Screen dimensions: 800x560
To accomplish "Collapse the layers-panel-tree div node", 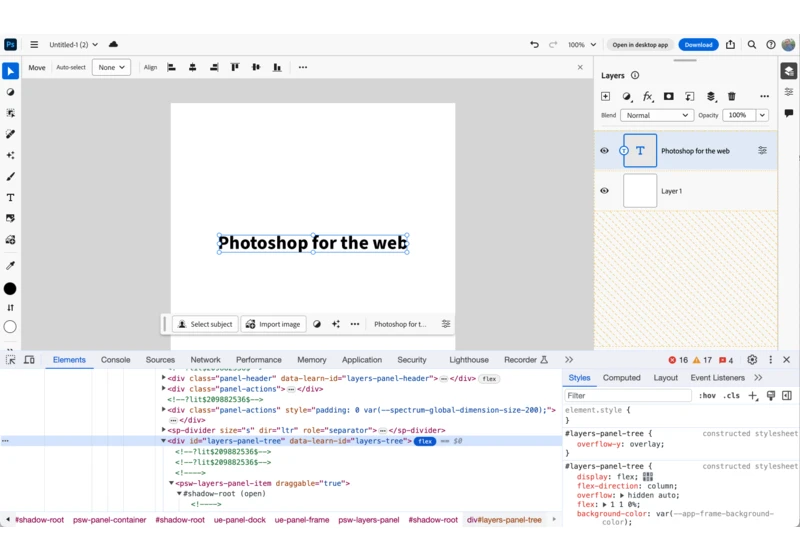I will (x=163, y=441).
